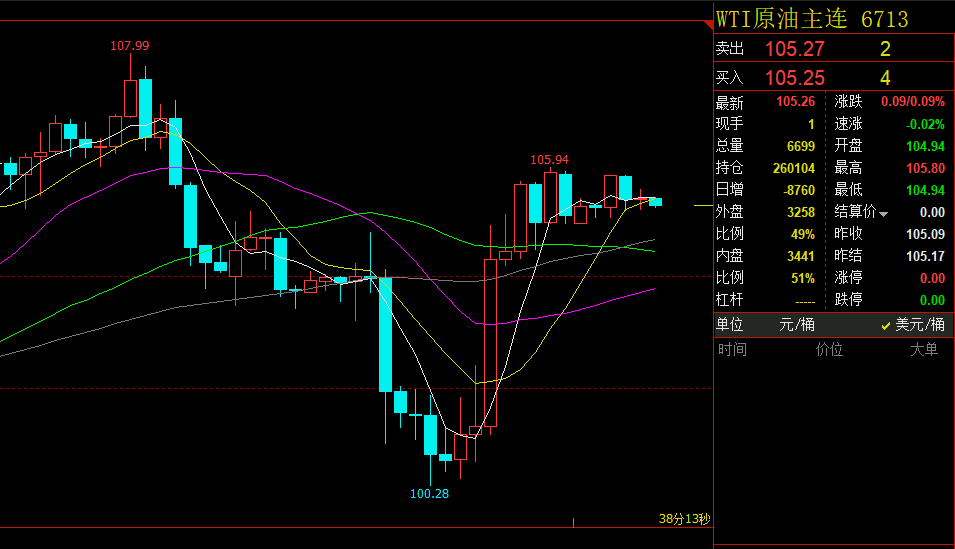
Task: Select the 元/桶 unit option
Action: click(797, 325)
